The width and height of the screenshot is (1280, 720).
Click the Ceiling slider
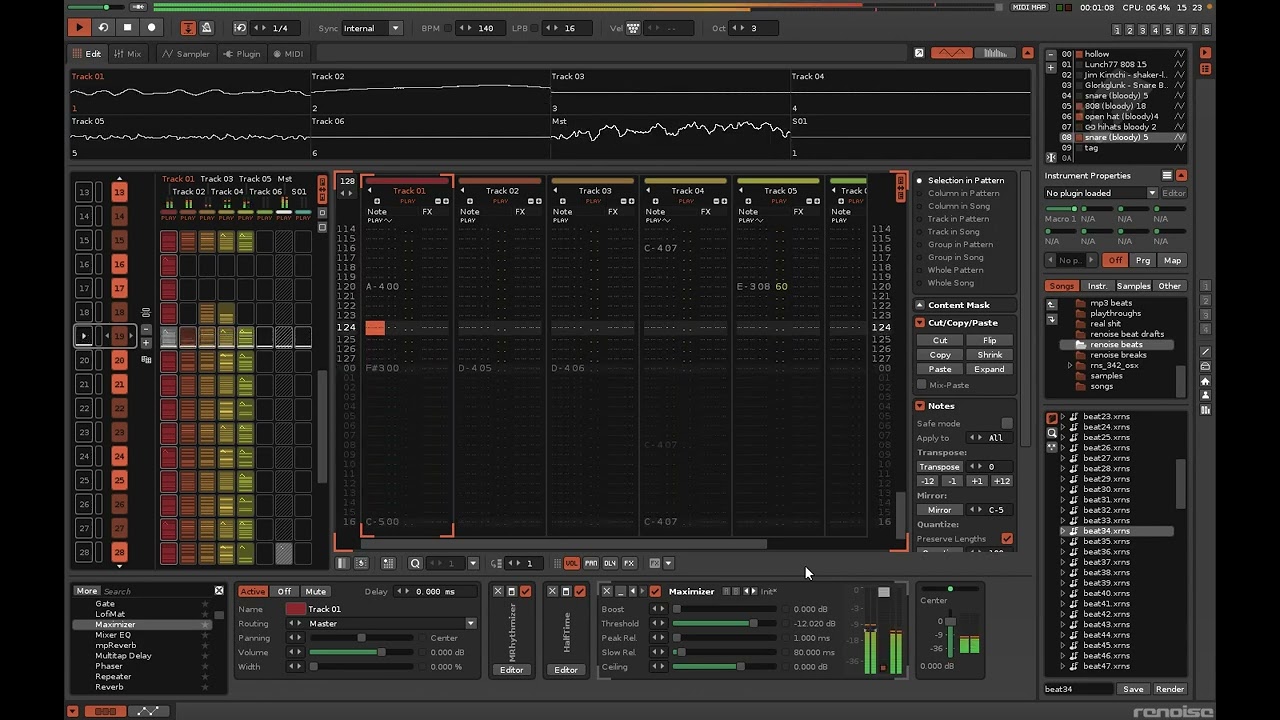click(x=723, y=667)
